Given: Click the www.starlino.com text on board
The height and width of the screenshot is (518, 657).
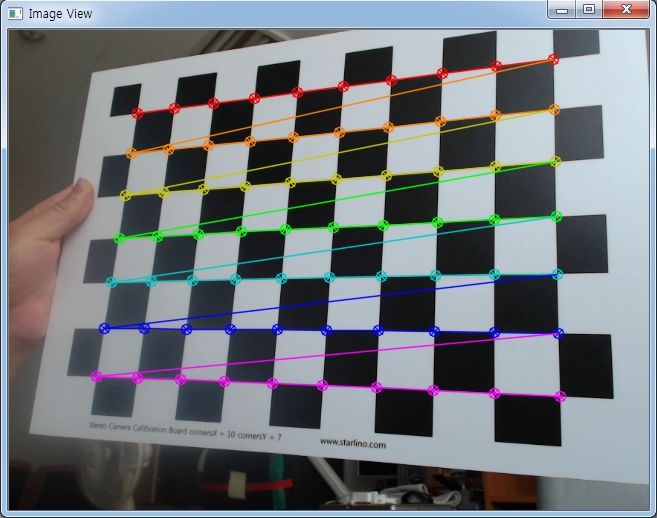Looking at the screenshot, I should (353, 443).
